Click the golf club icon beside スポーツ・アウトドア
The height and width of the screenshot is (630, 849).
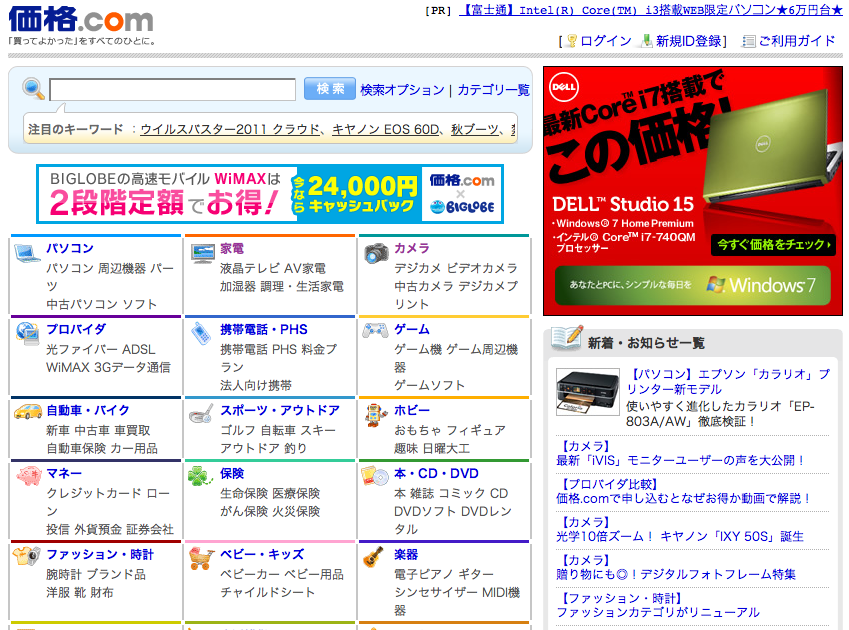tap(201, 414)
